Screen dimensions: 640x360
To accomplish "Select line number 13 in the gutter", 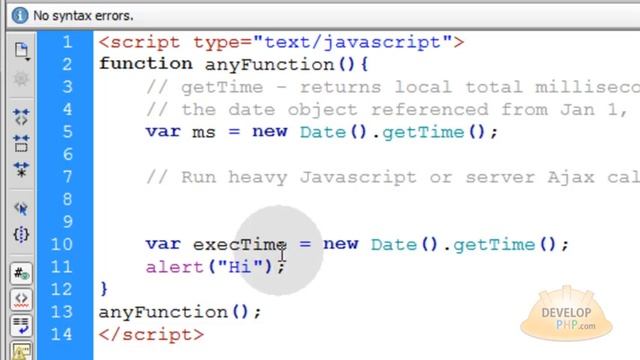I will coord(62,312).
